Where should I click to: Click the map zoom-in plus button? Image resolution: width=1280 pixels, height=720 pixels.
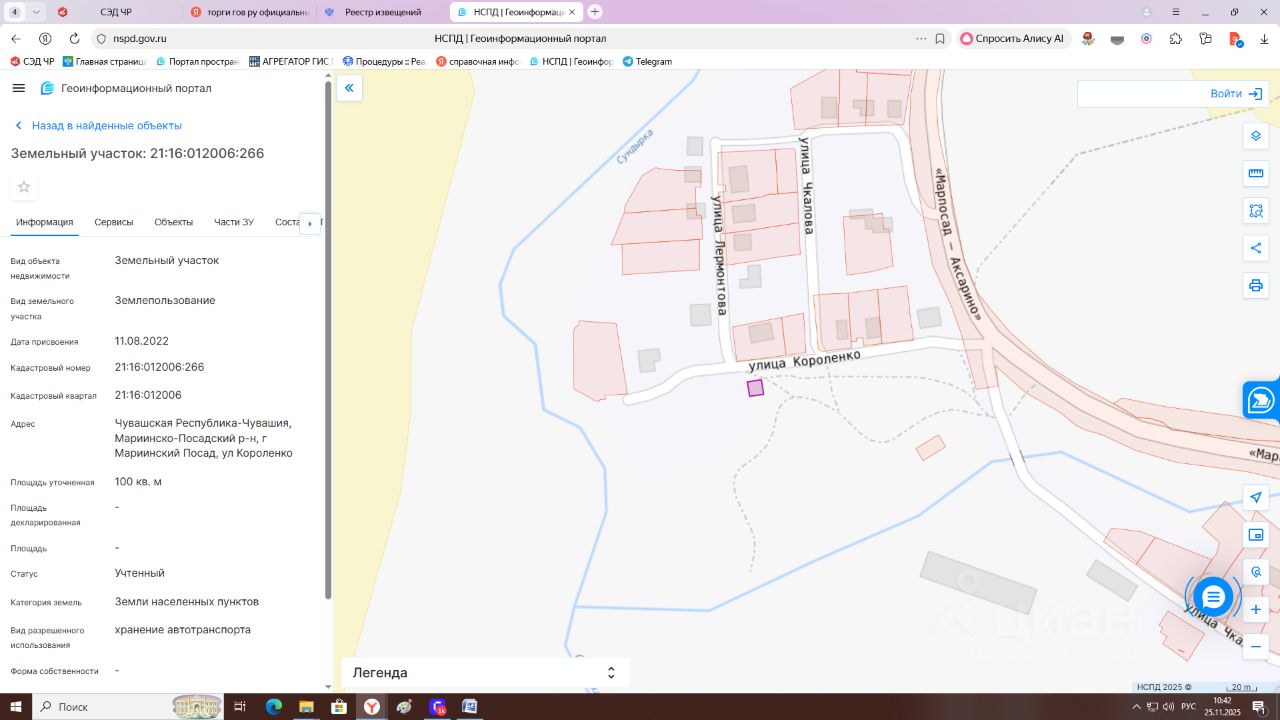point(1256,609)
